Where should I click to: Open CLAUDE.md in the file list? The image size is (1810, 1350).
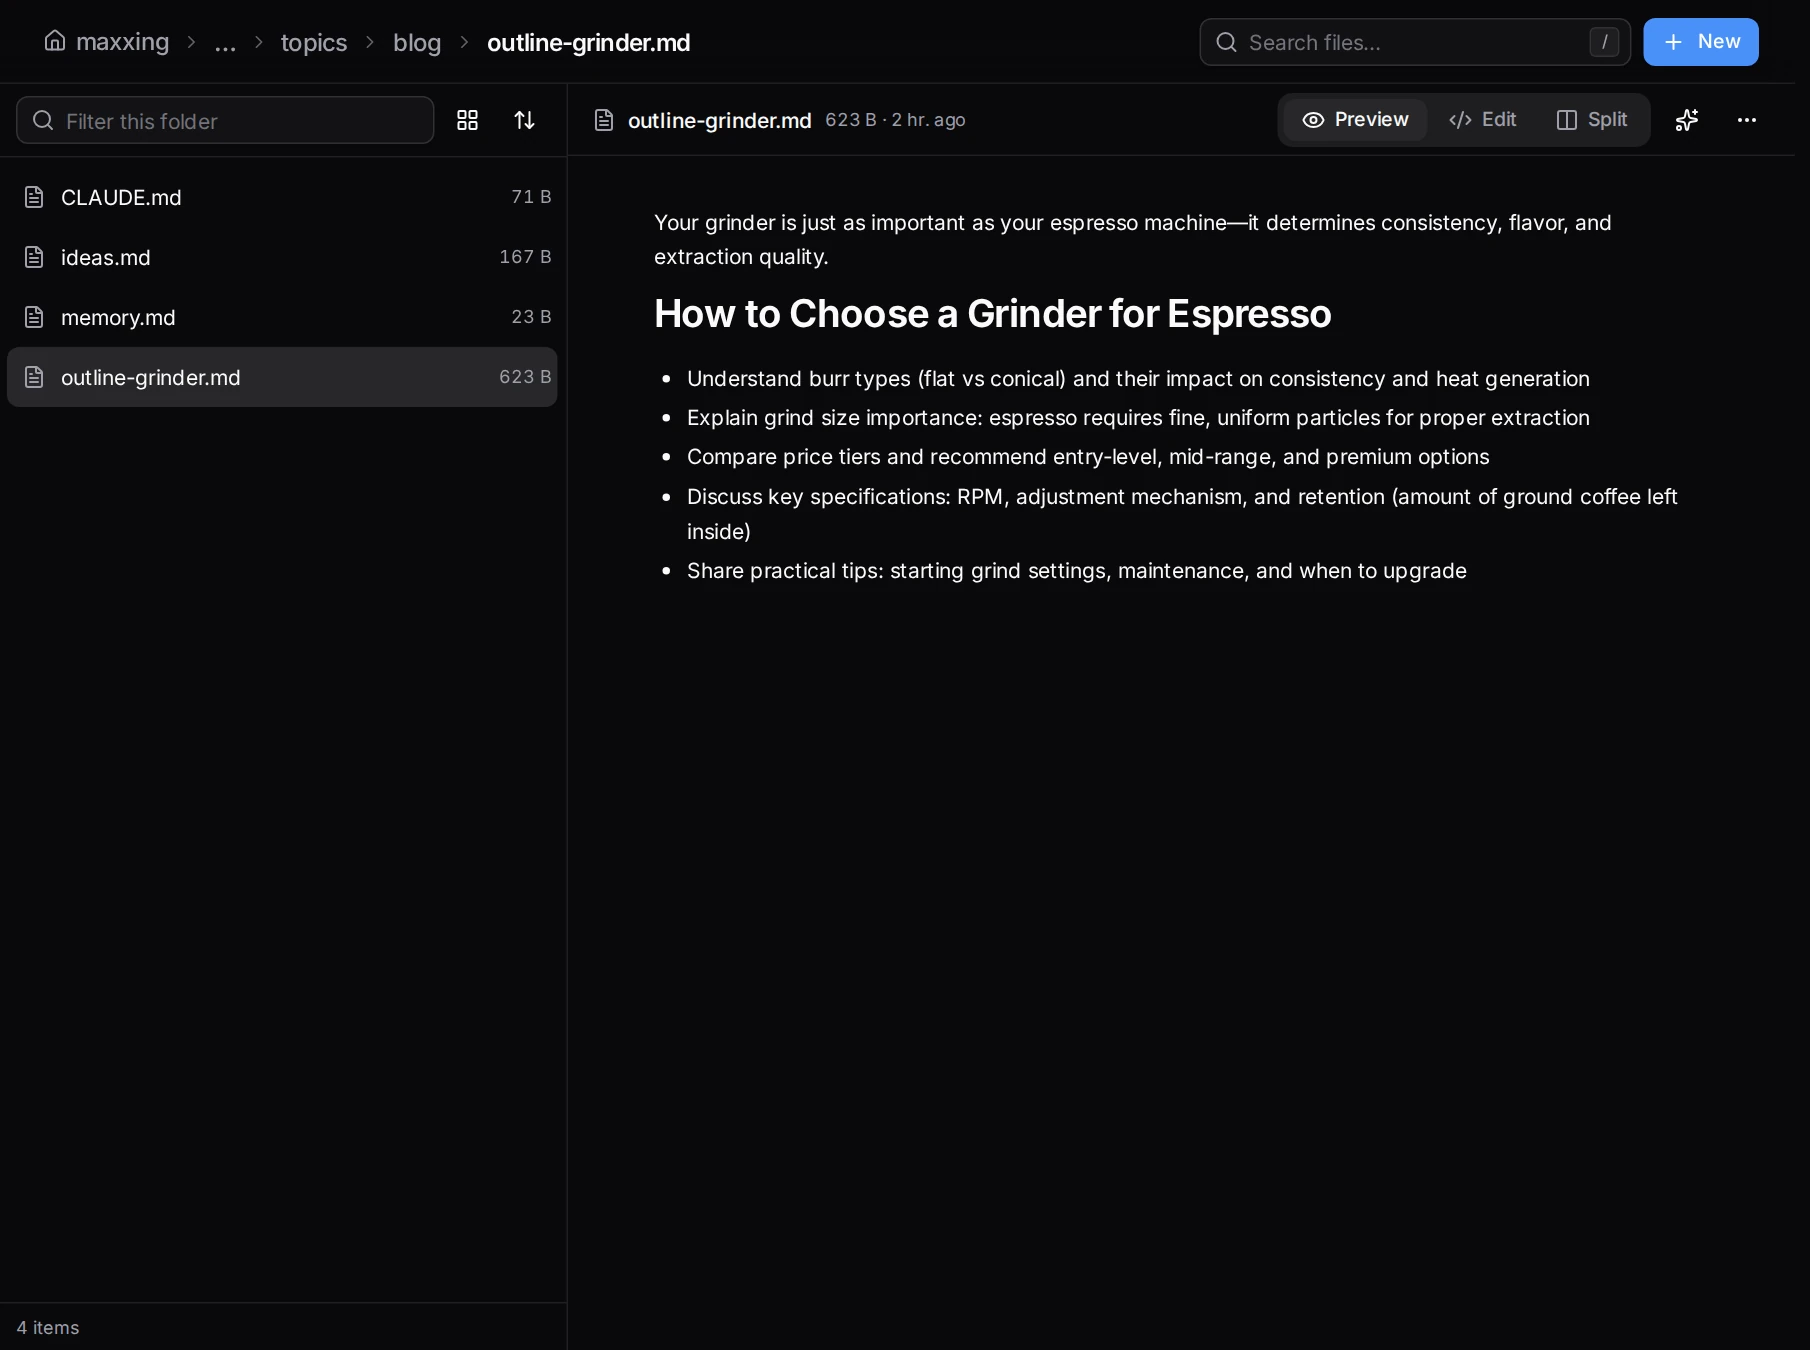(282, 197)
